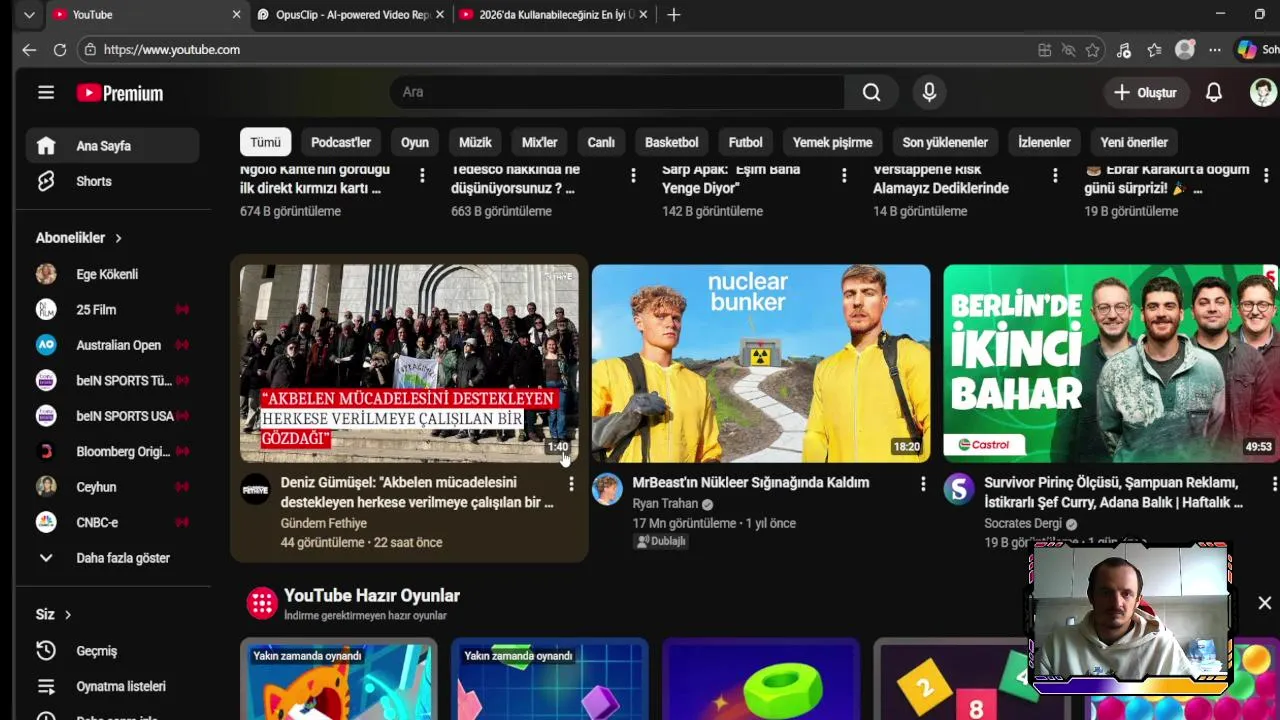Go back with browser back arrow
The image size is (1280, 720).
[x=29, y=50]
